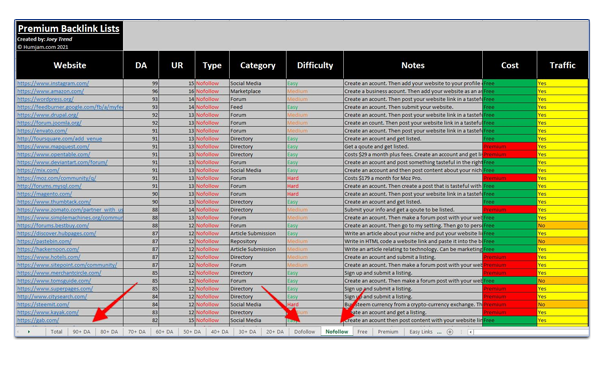Open the Easy Links sheet tab
This screenshot has width=604, height=377.
(x=421, y=332)
